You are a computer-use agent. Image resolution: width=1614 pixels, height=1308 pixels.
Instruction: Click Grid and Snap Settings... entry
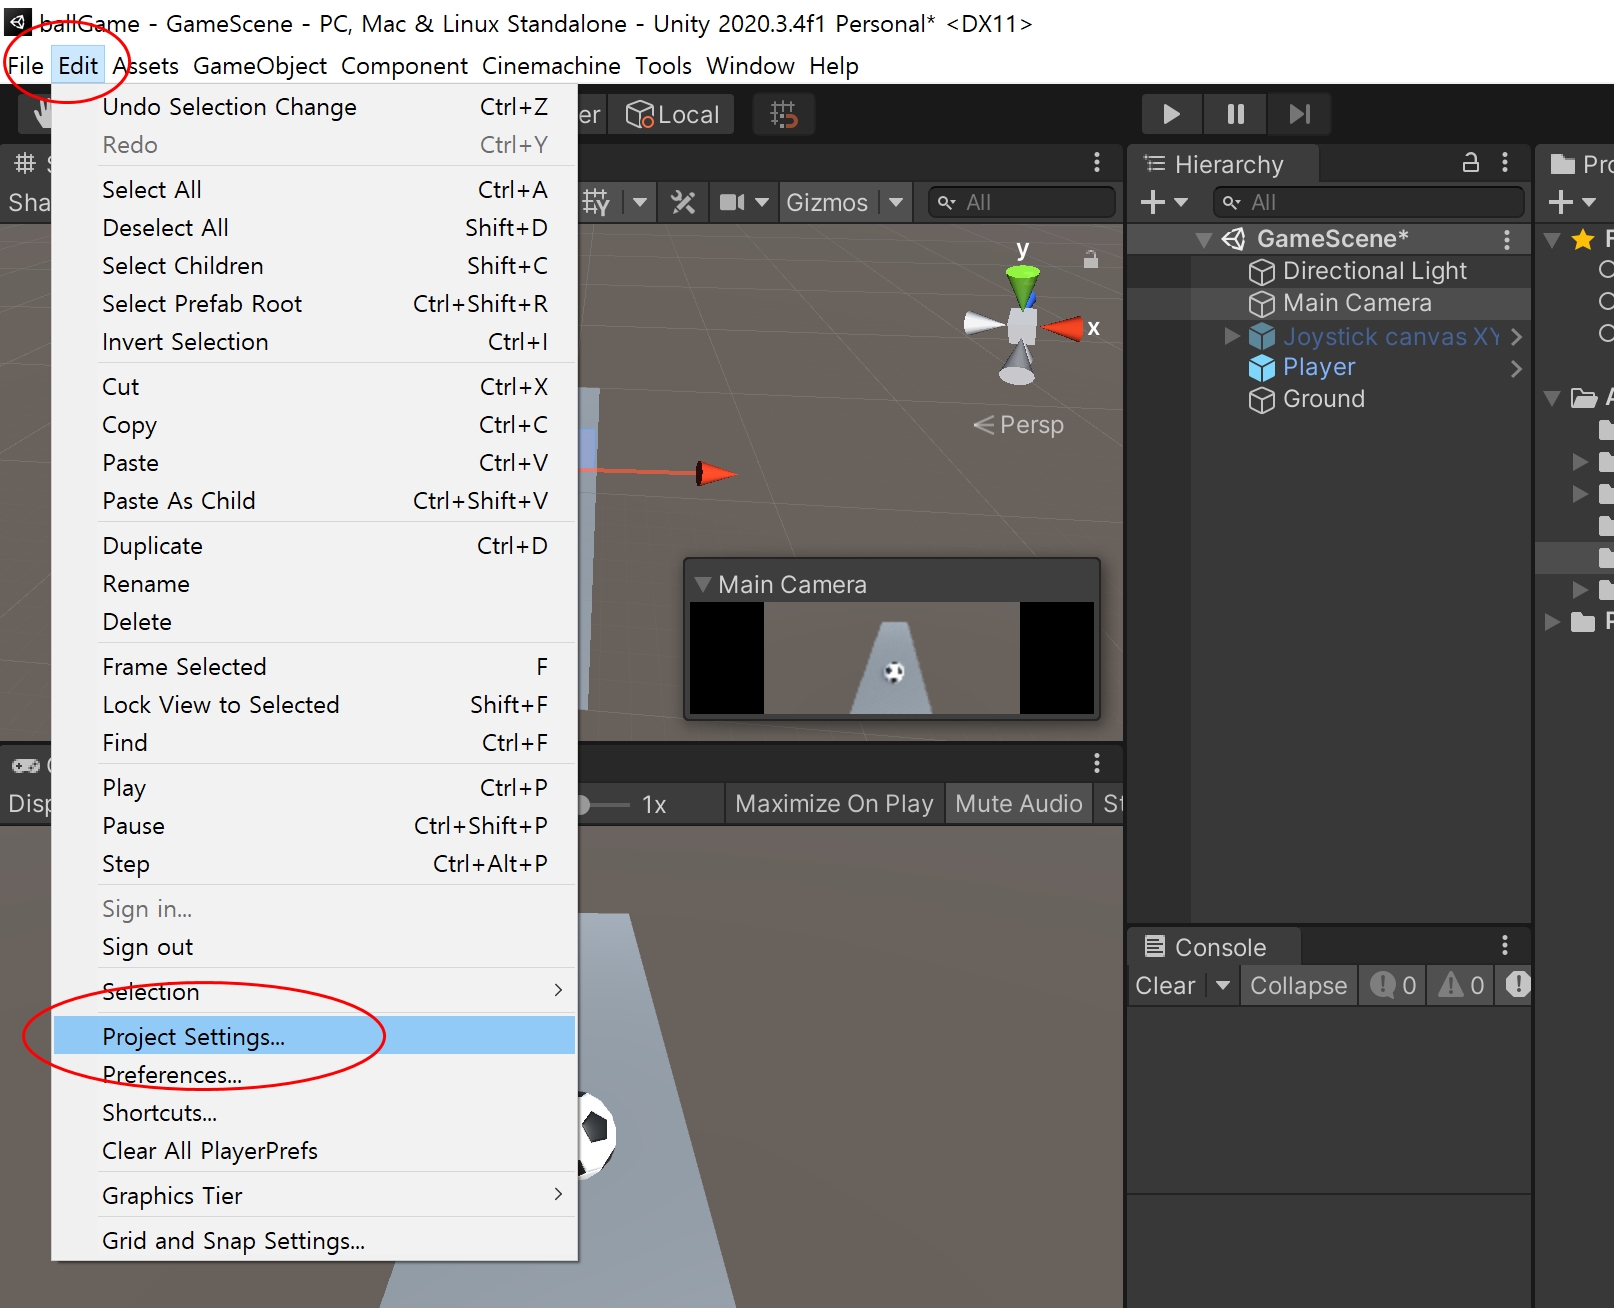314,1240
